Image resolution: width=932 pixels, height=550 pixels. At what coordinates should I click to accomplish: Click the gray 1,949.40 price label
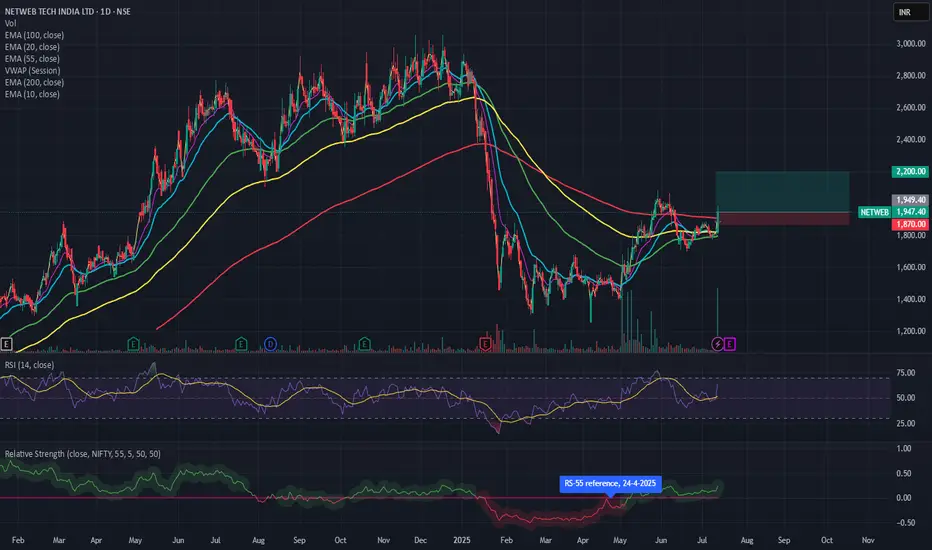click(x=910, y=200)
